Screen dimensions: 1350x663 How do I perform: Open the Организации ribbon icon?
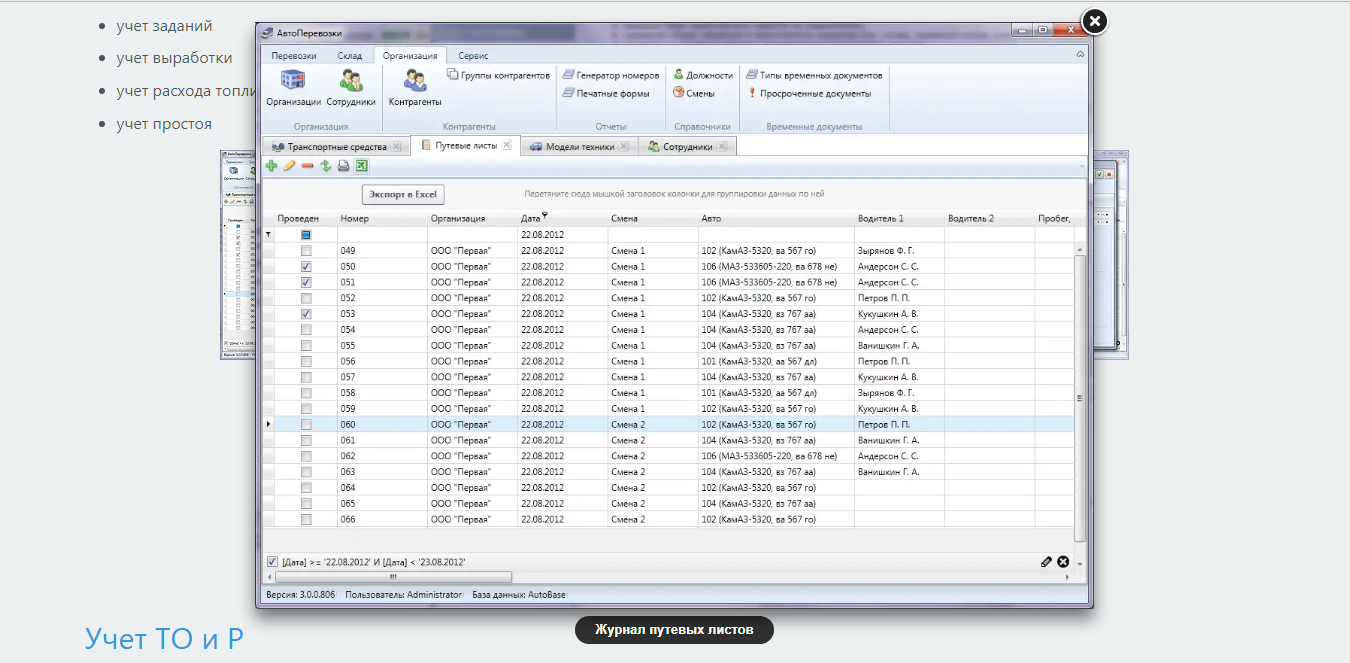pyautogui.click(x=293, y=88)
